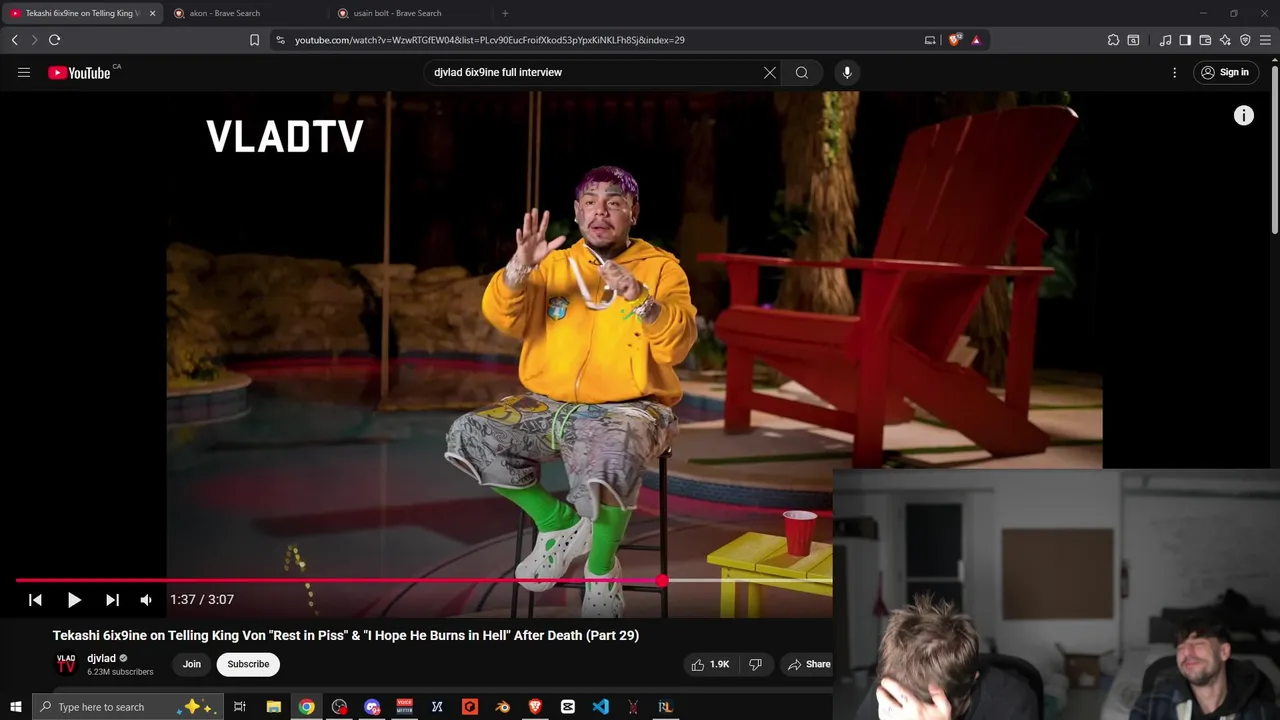1280x720 pixels.
Task: Open Brave Shields lion icon
Action: pos(954,40)
